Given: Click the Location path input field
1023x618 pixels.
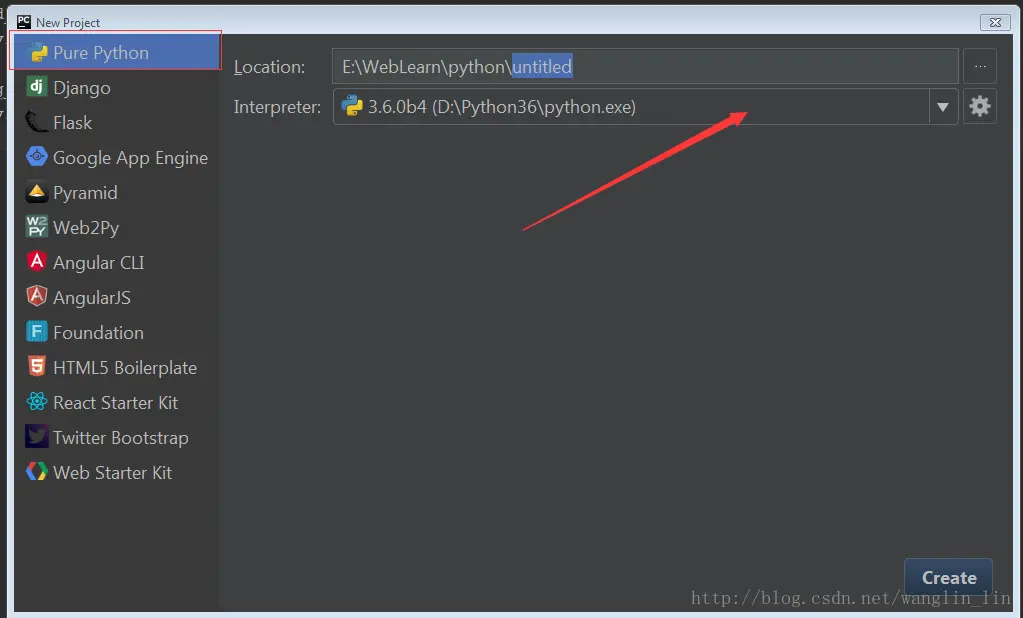Looking at the screenshot, I should pyautogui.click(x=645, y=66).
